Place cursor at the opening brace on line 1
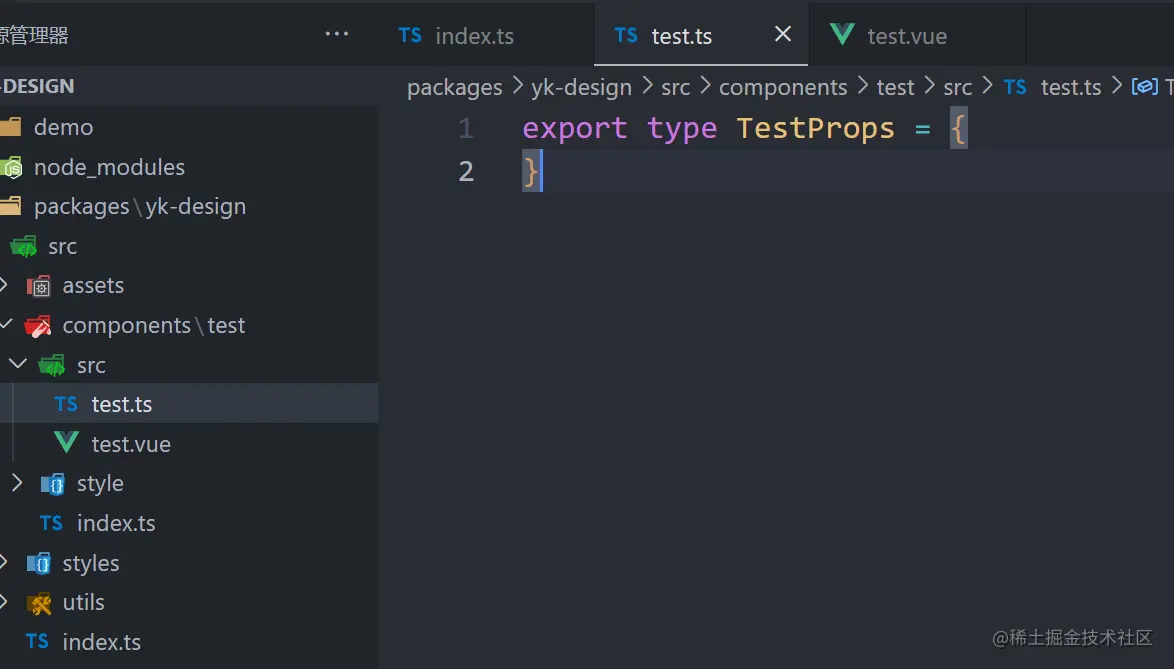 [959, 128]
